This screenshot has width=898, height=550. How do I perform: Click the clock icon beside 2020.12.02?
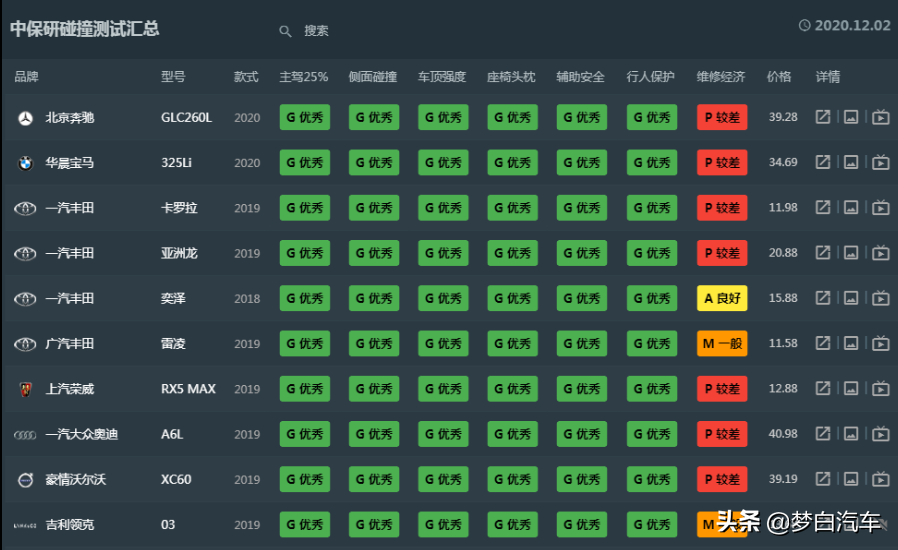tap(805, 25)
